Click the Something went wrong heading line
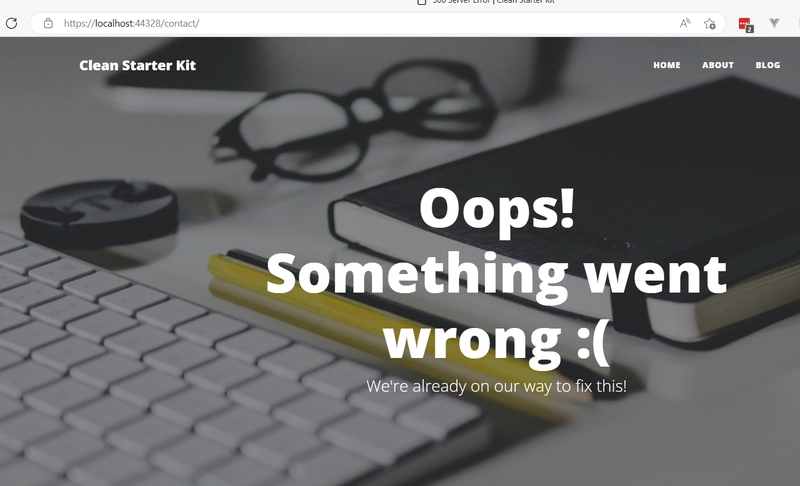Viewport: 800px width, 486px height. pyautogui.click(x=496, y=275)
